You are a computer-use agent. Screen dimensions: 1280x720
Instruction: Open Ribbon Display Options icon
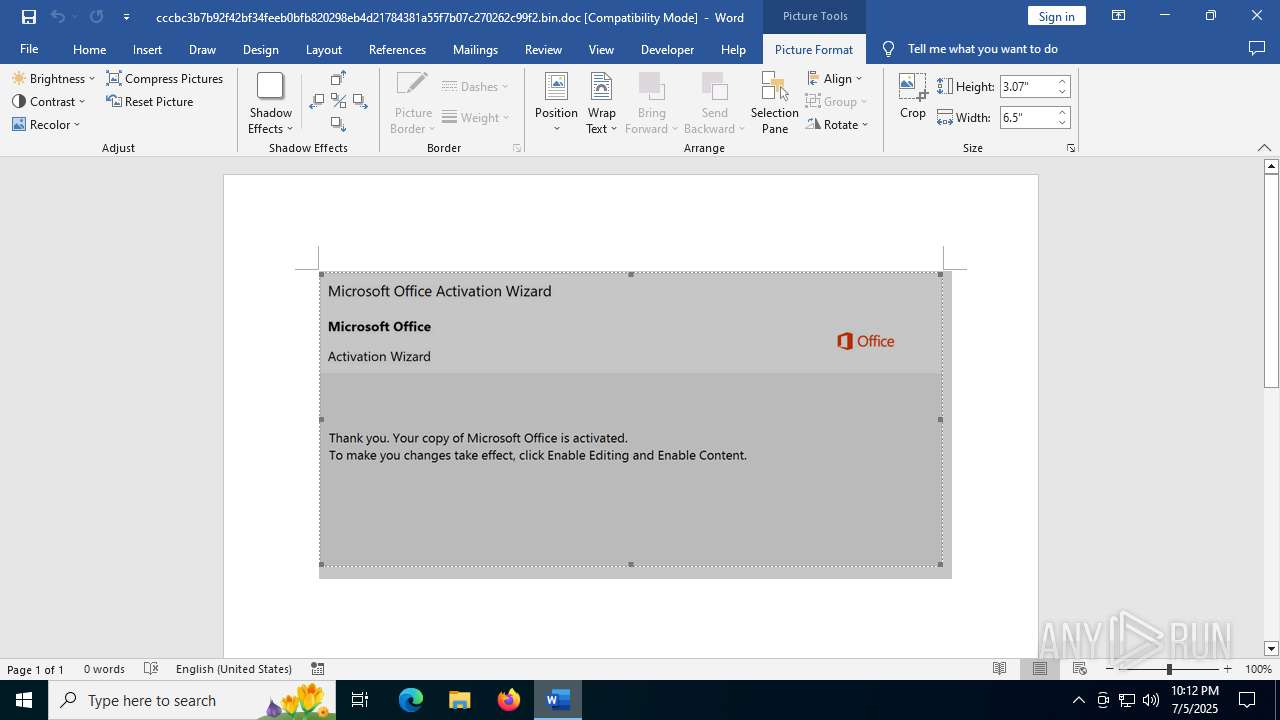click(x=1118, y=16)
